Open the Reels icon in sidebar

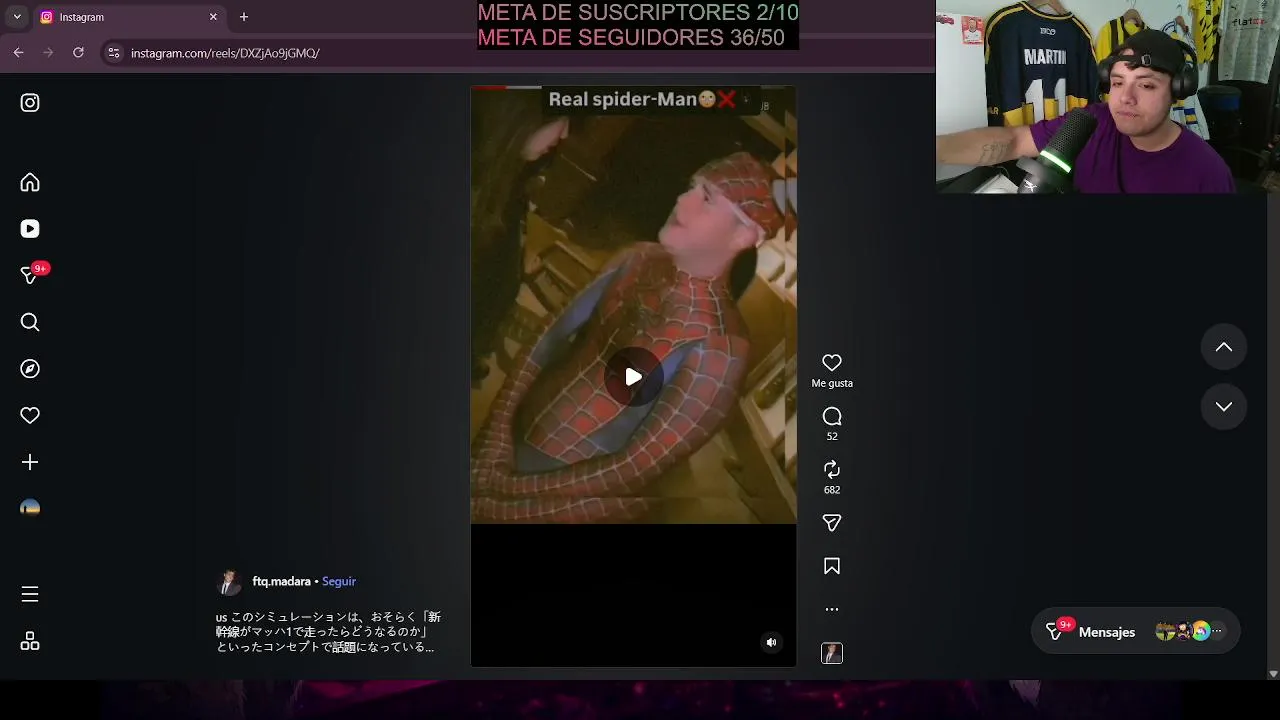[30, 229]
